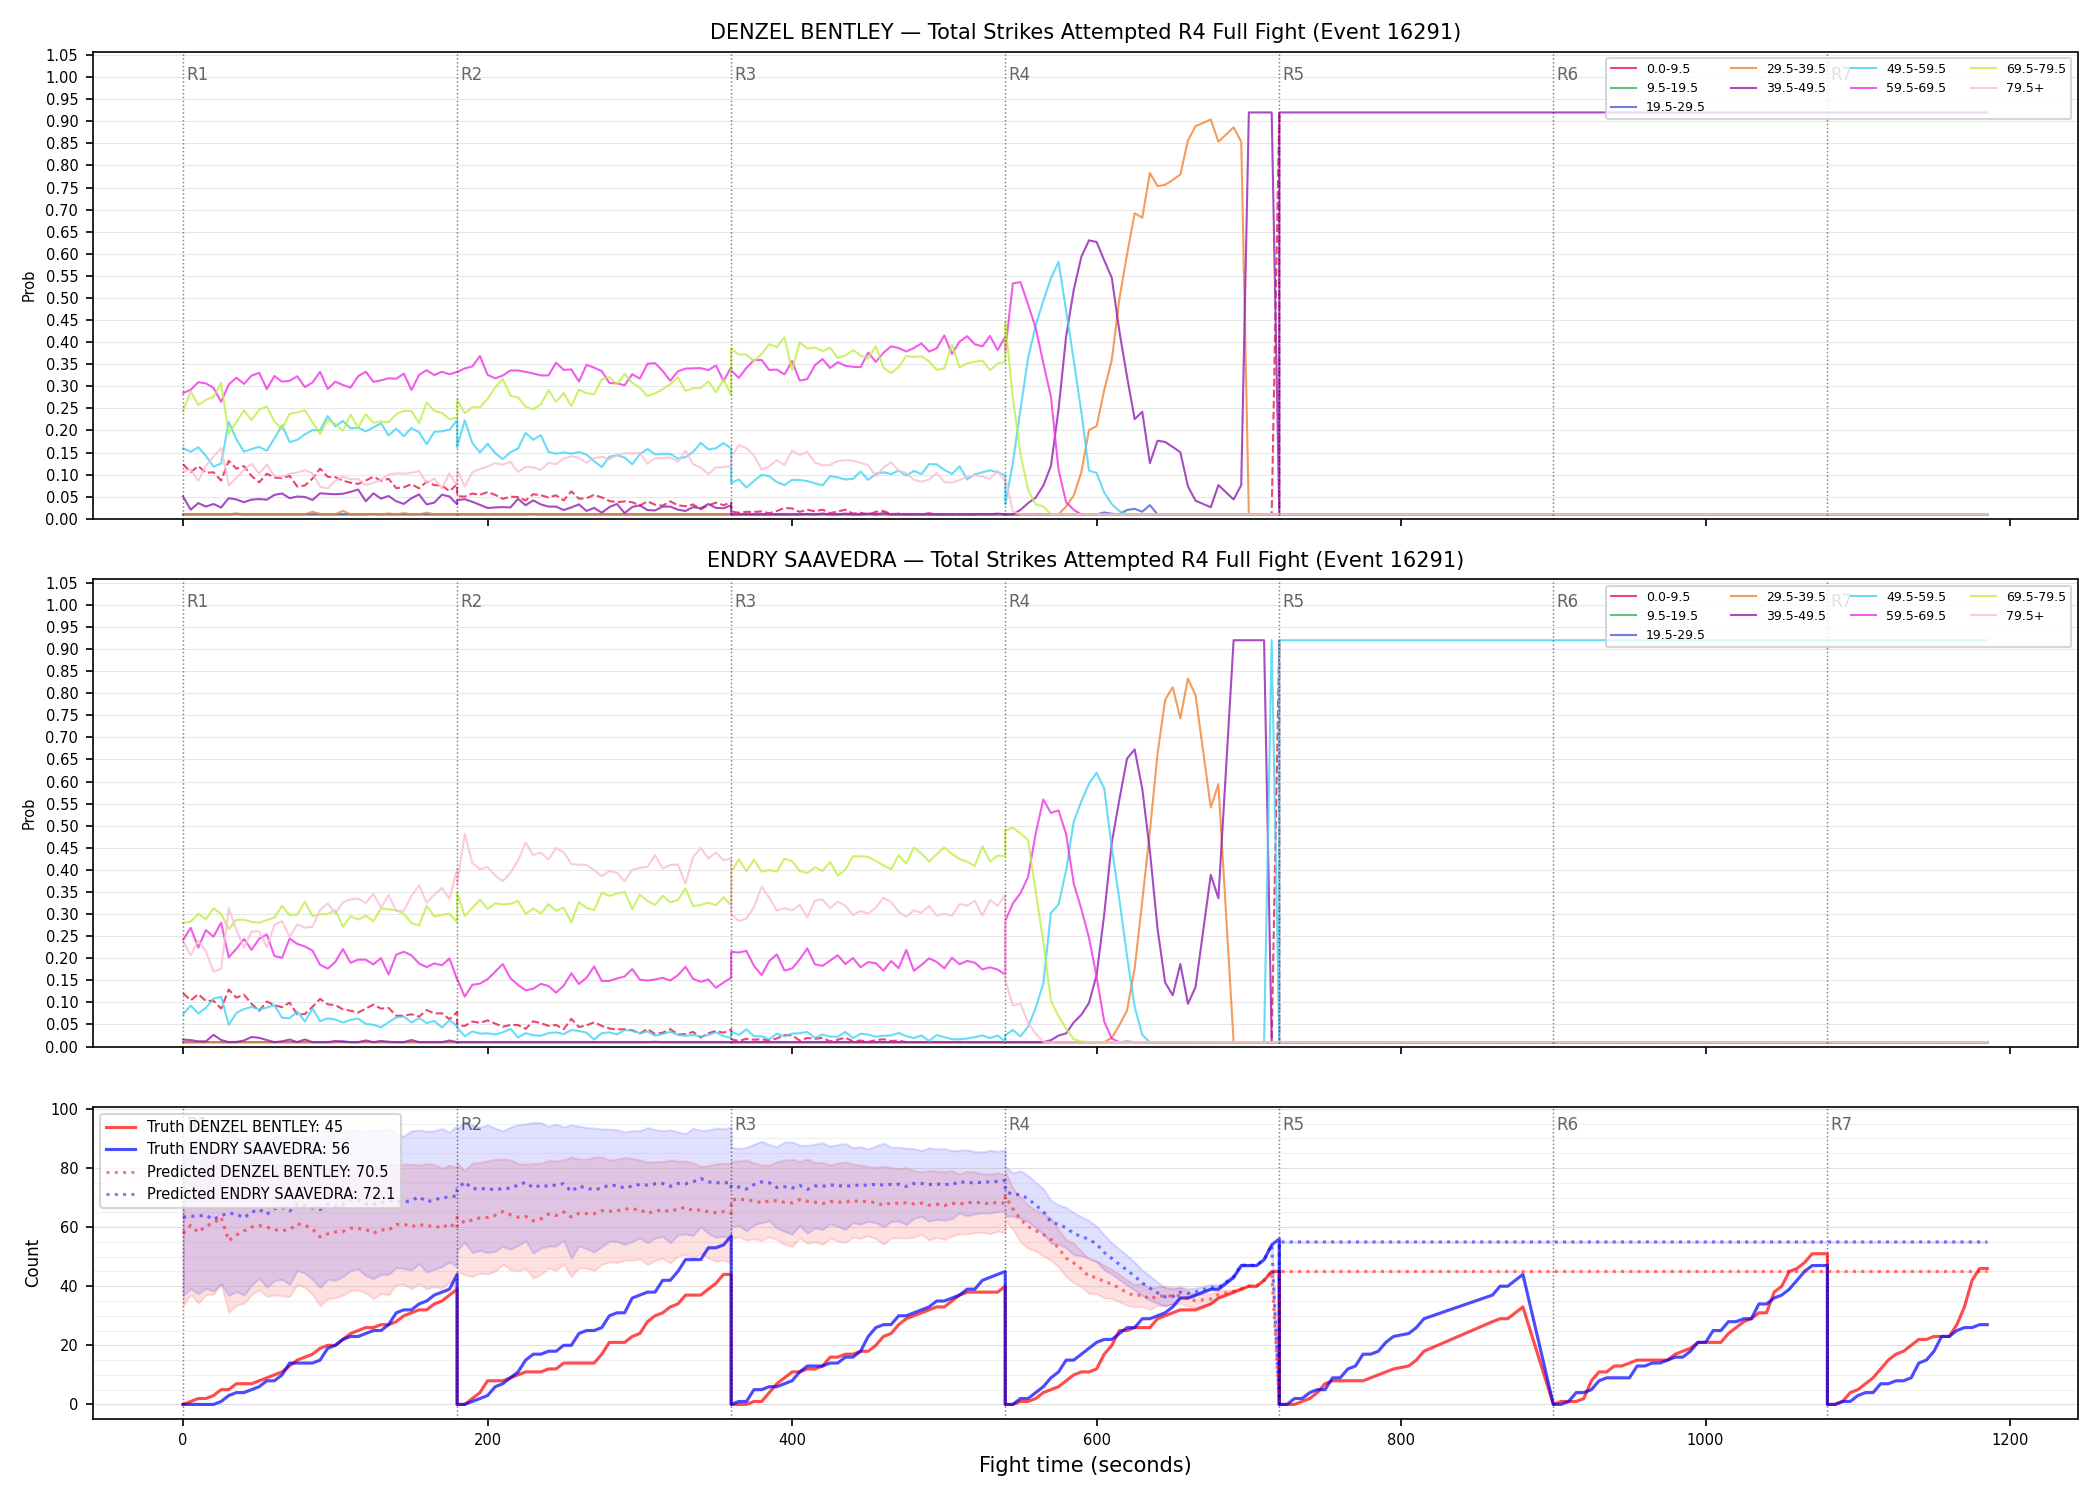Screen dimensions: 2100x1500
Task: Click the Predicted DENZEL BENTLEY: 70.5 legend entry
Action: 247,1172
